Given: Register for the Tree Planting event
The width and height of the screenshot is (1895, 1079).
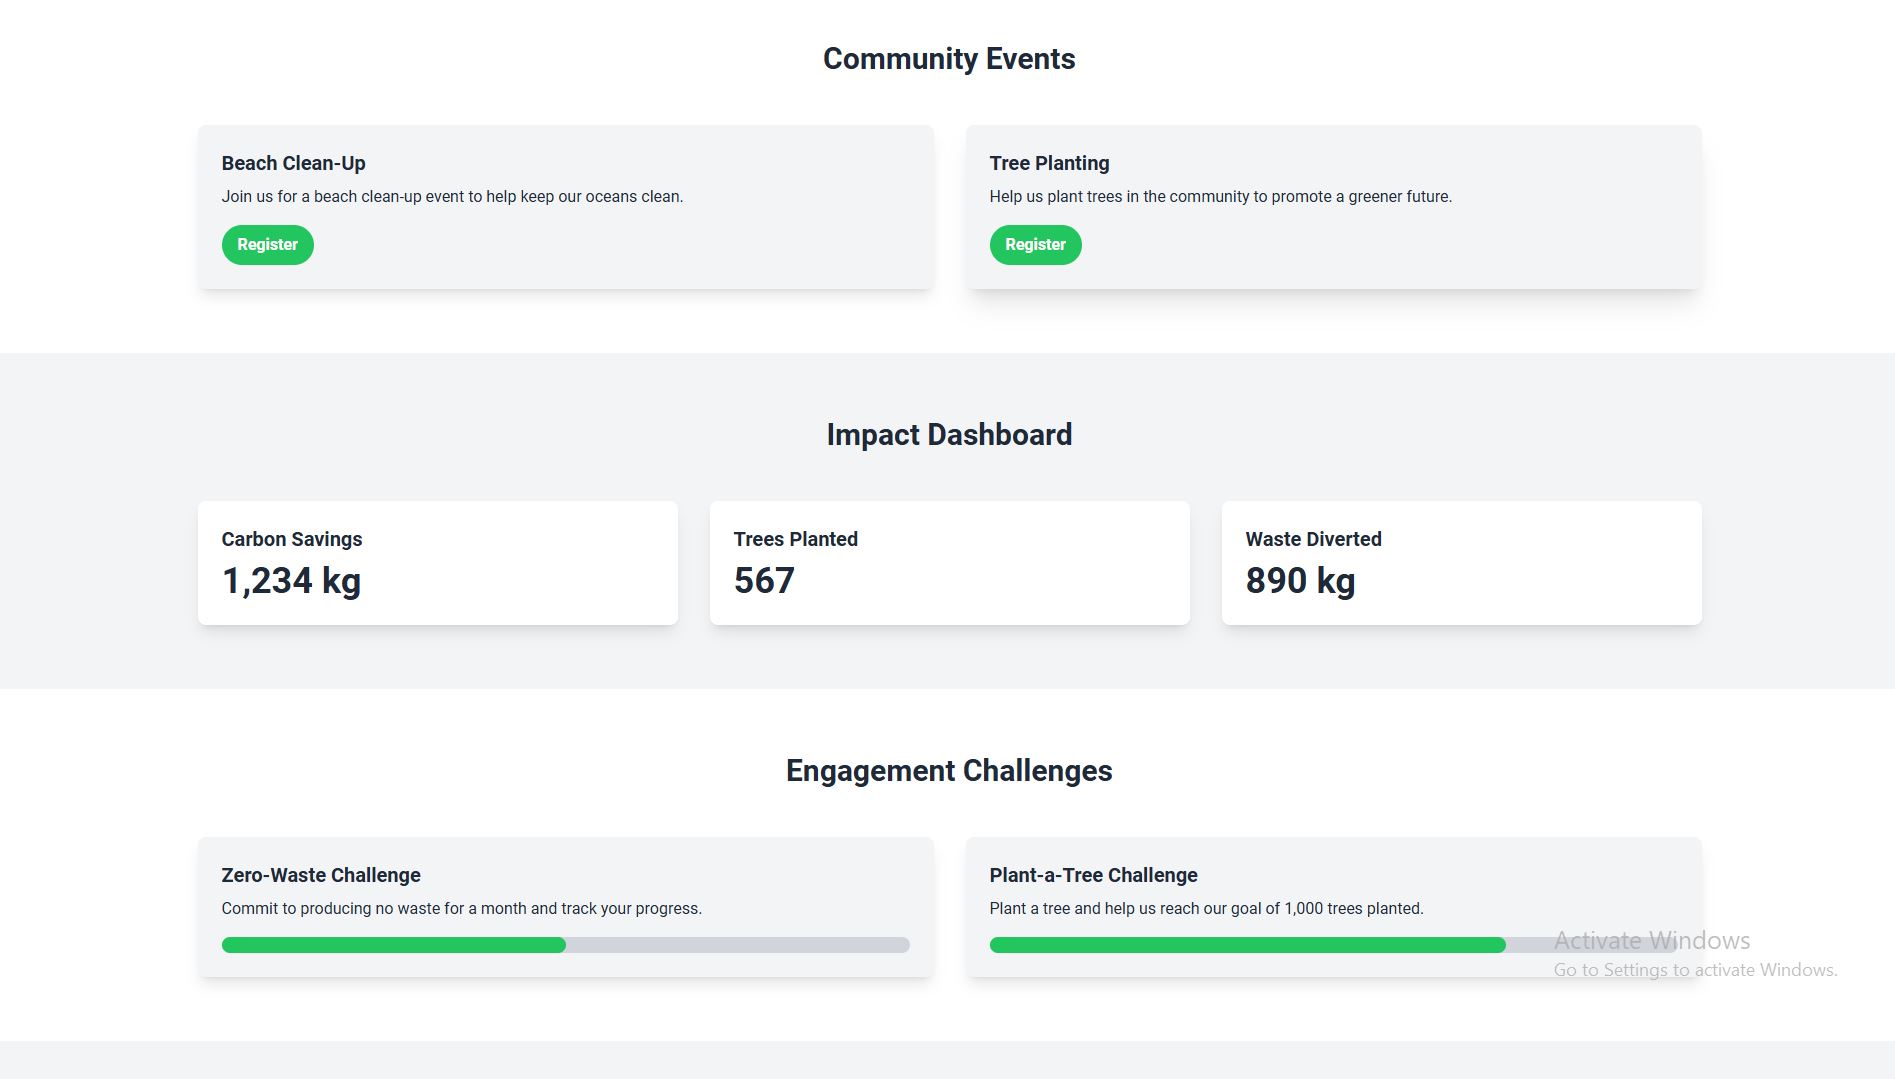Looking at the screenshot, I should coord(1035,245).
